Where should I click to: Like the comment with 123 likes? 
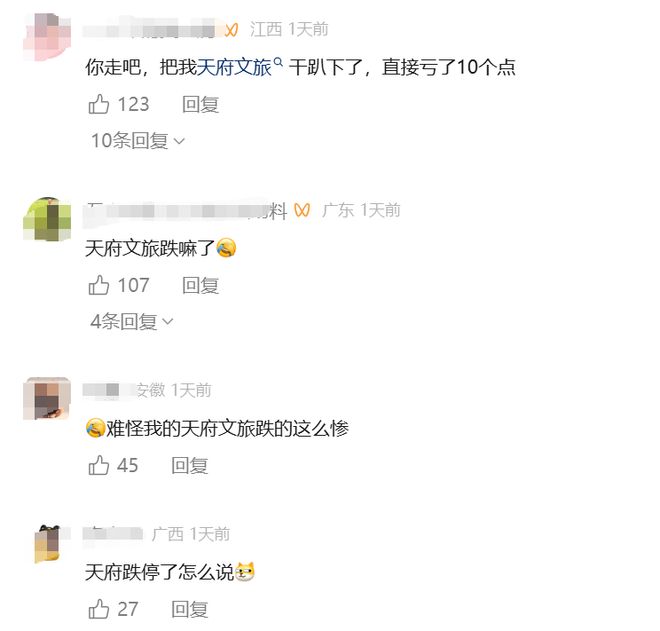[x=98, y=104]
